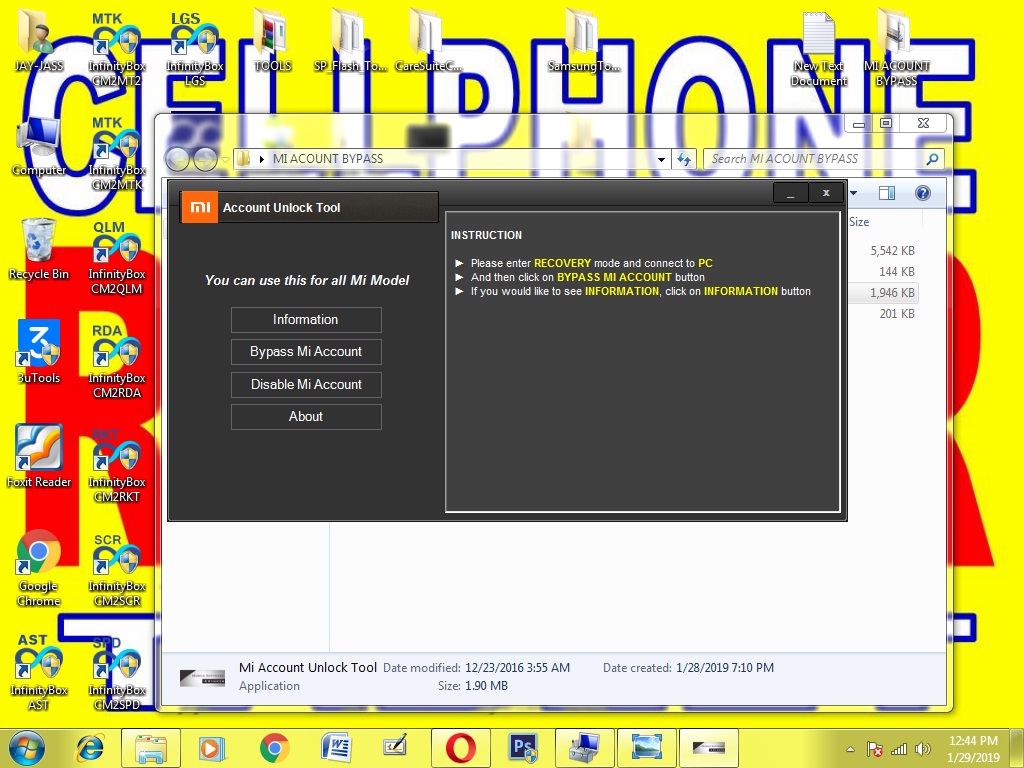Screen dimensions: 1024x768
Task: Open Microsoft Word taskbar icon
Action: coord(336,748)
